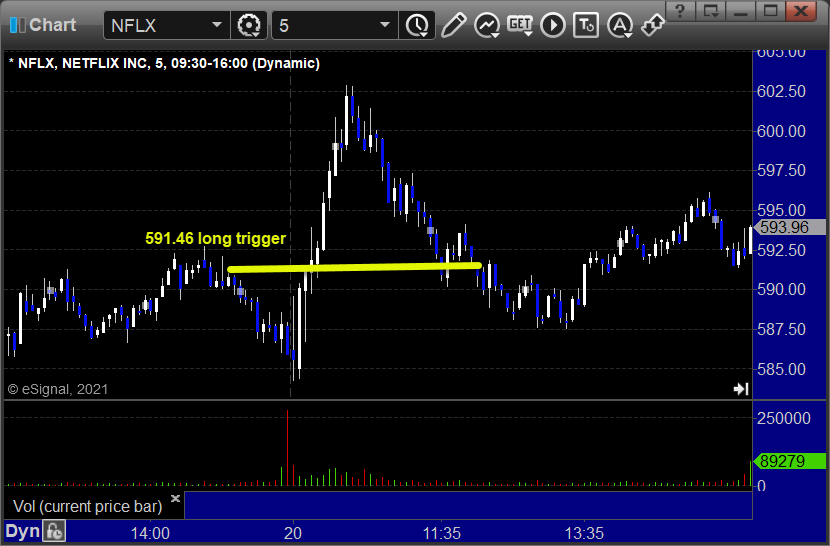Close the chart window
Image resolution: width=830 pixels, height=546 pixels.
(801, 11)
